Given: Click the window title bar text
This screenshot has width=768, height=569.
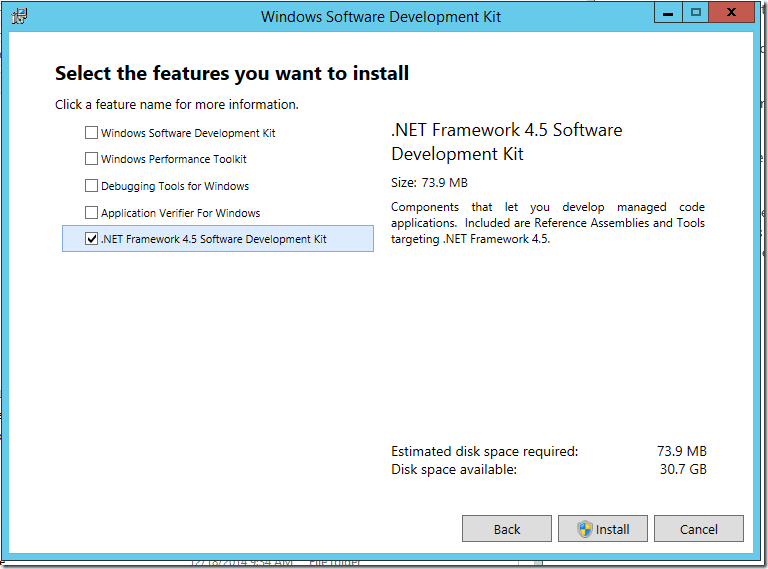Looking at the screenshot, I should click(380, 16).
